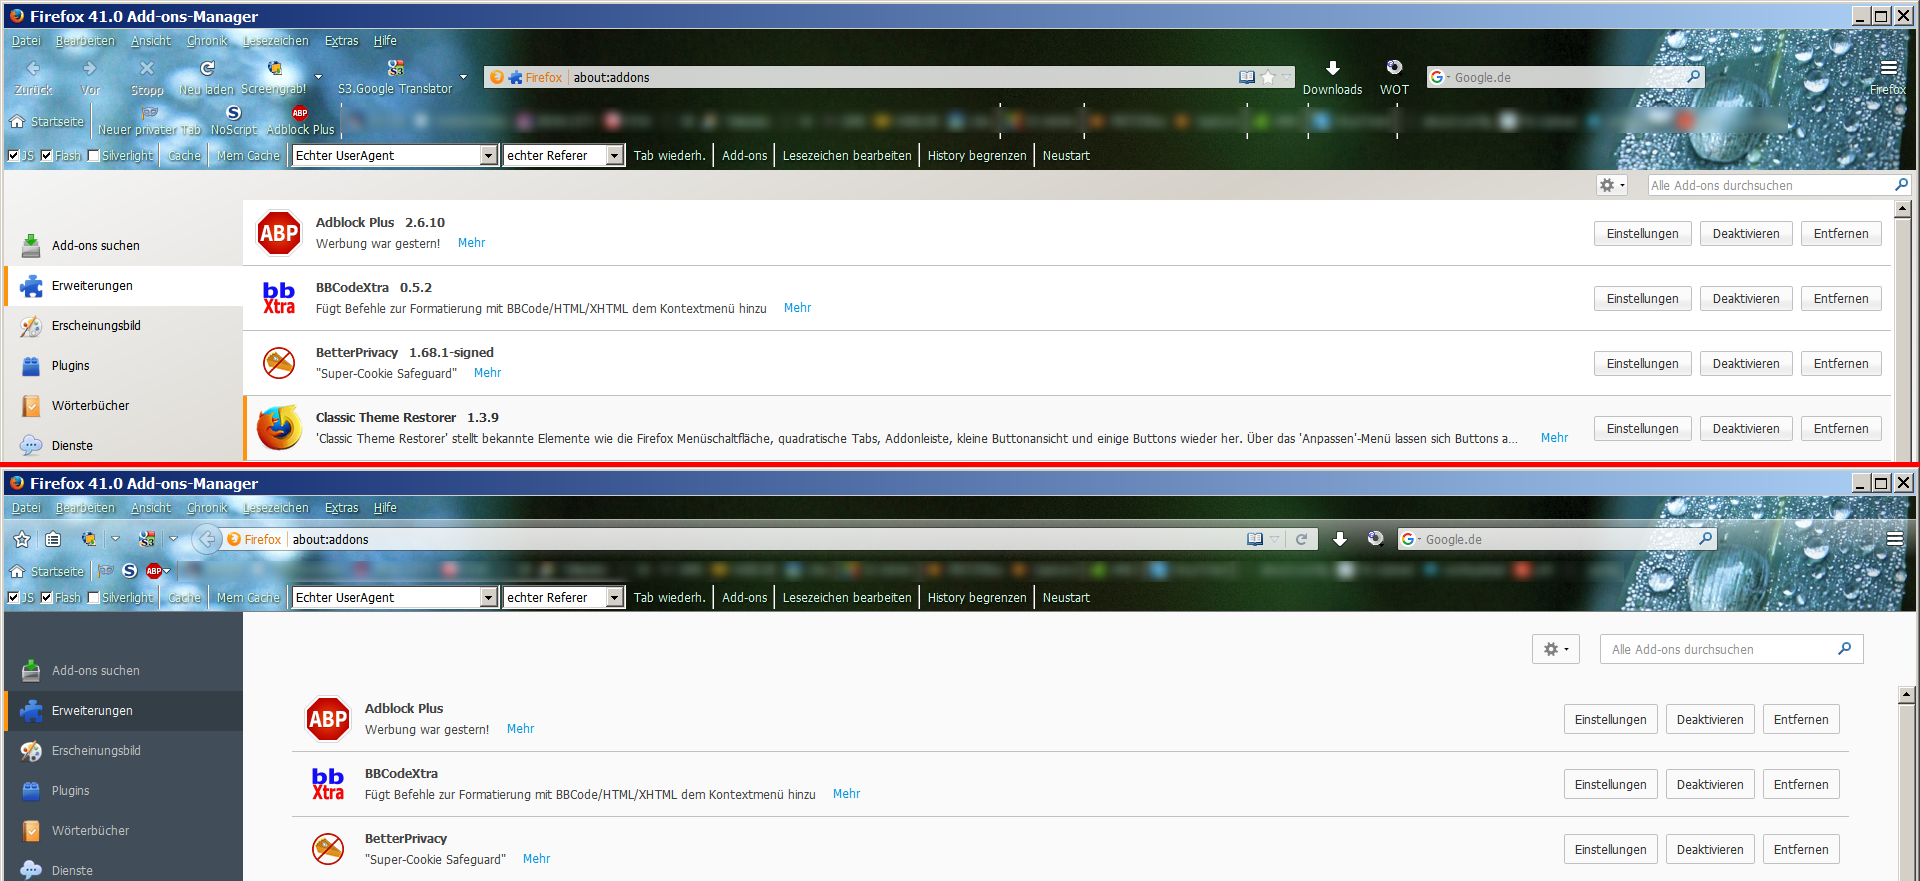Toggle Silverlight checkbox in bottom window
The image size is (1920, 881).
tap(94, 597)
